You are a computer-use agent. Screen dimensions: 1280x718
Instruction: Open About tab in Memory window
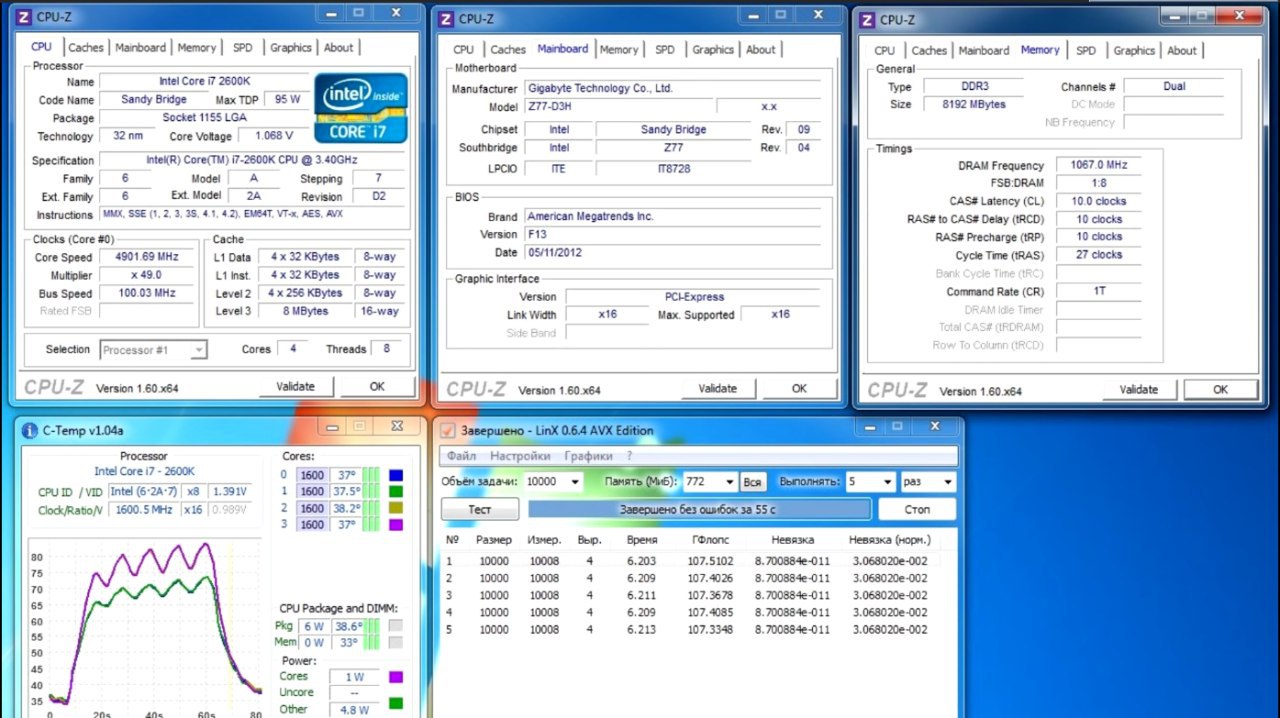[1181, 50]
